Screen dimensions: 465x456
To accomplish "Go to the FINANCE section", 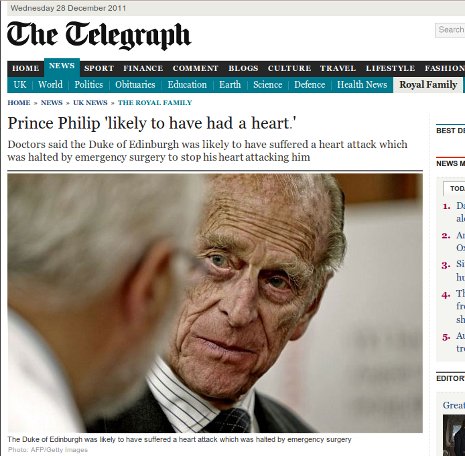I will [143, 68].
